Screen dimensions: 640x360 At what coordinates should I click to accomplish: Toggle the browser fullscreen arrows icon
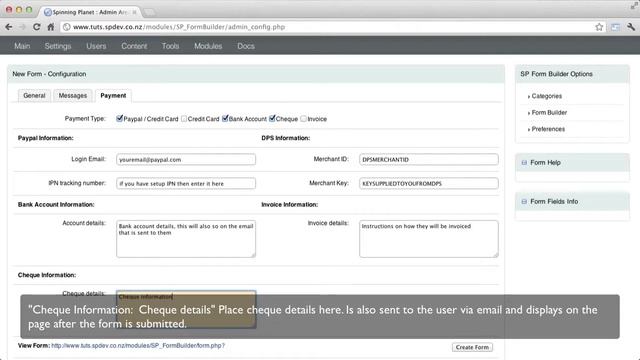[x=634, y=5]
